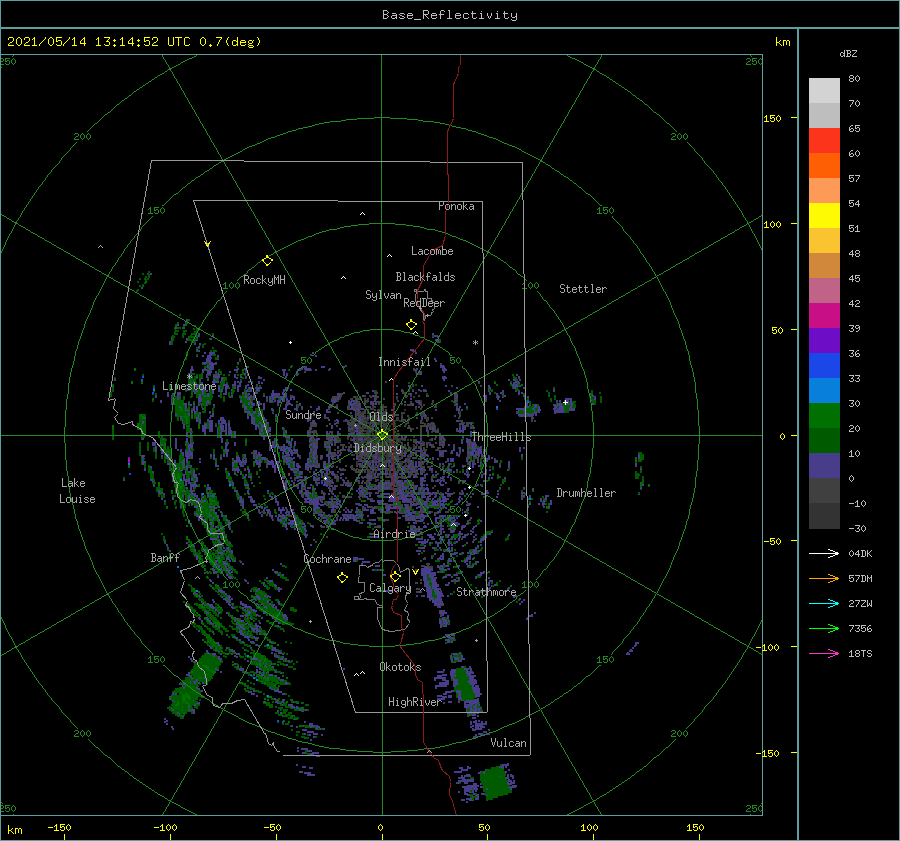The image size is (900, 841).
Task: Click the purple echo band east of Calgary
Action: coord(432,586)
